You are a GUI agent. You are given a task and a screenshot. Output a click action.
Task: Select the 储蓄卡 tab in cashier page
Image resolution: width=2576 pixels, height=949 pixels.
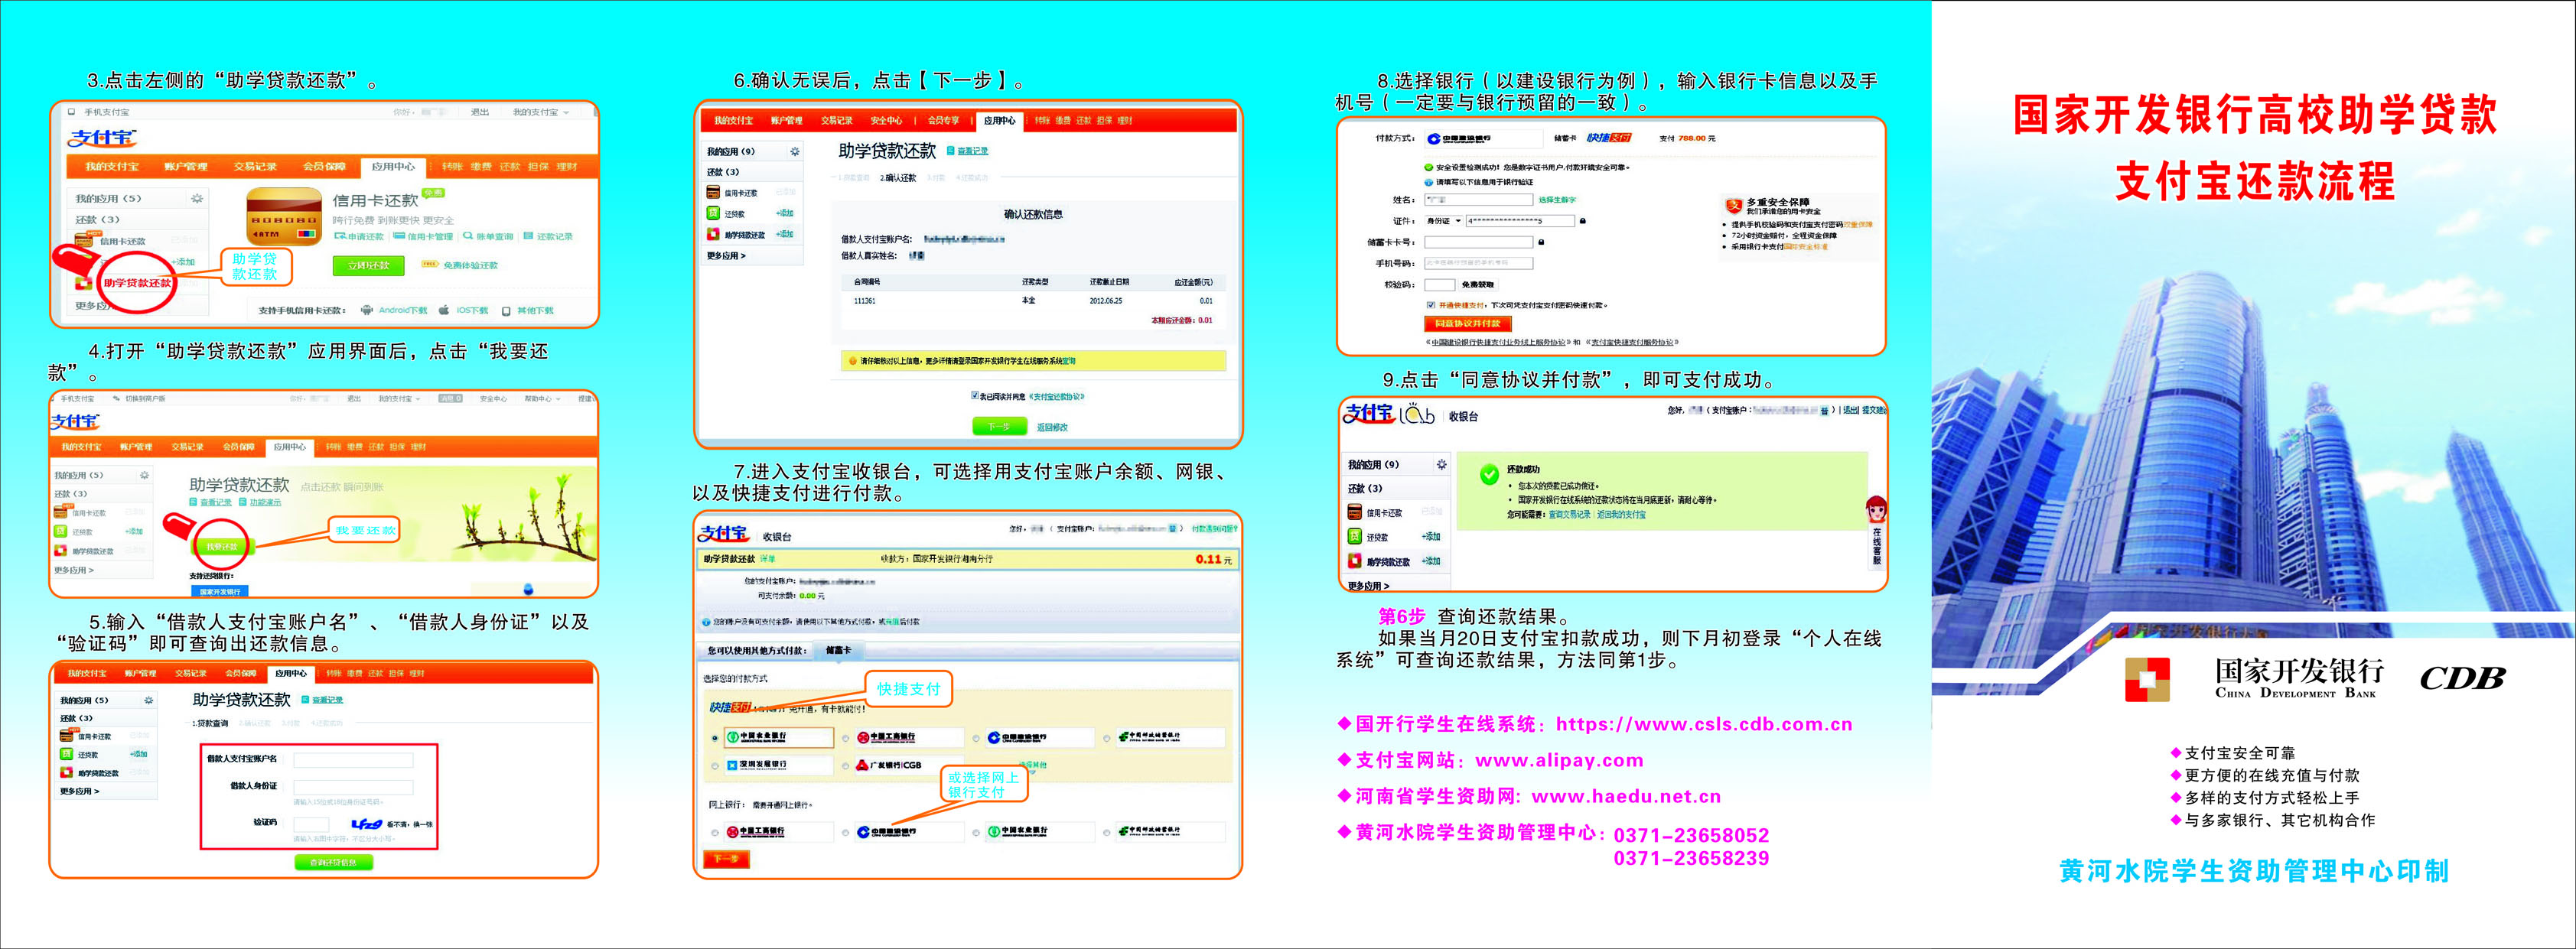pos(838,651)
